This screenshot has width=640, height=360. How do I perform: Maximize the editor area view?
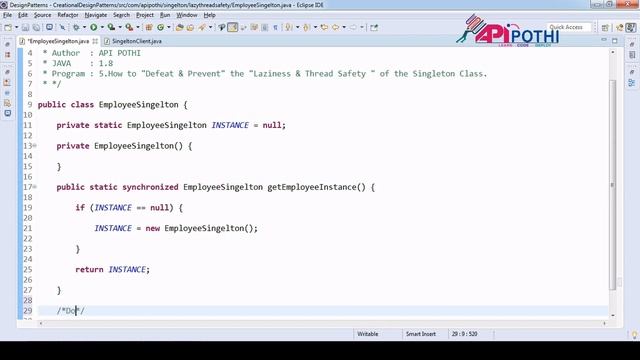615,40
